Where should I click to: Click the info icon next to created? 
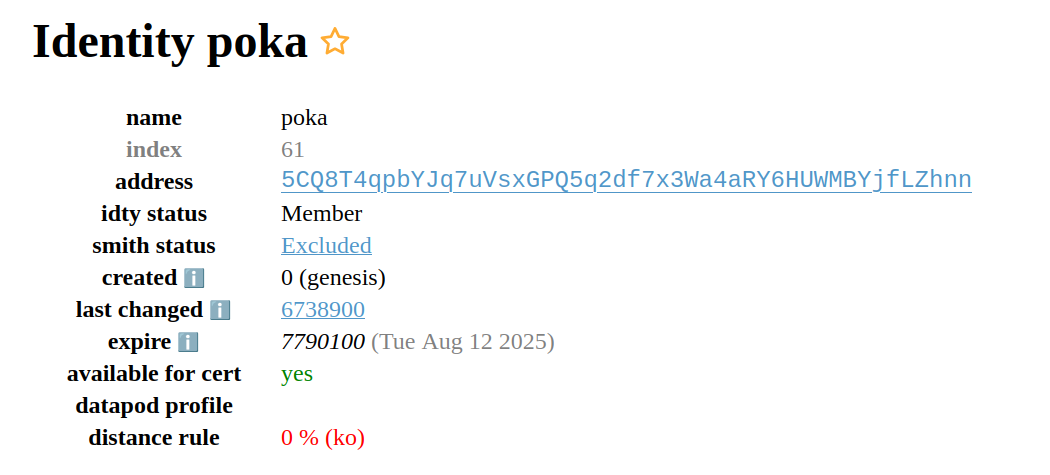194,278
